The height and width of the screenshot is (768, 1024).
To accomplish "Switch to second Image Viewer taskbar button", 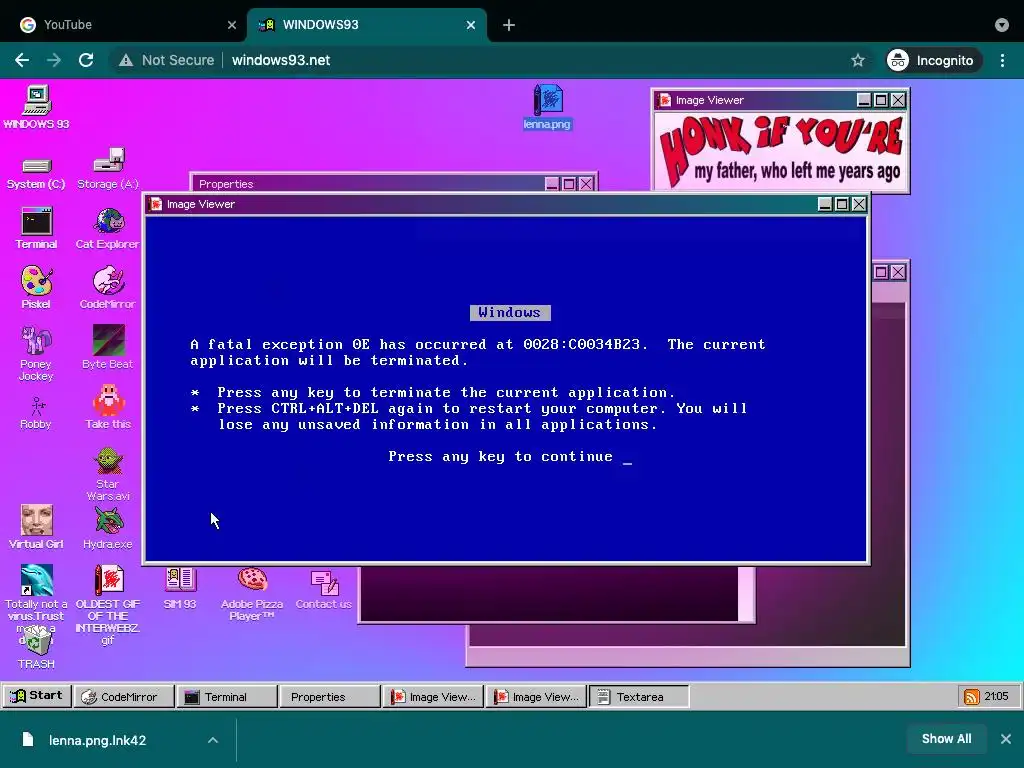I will click(536, 697).
